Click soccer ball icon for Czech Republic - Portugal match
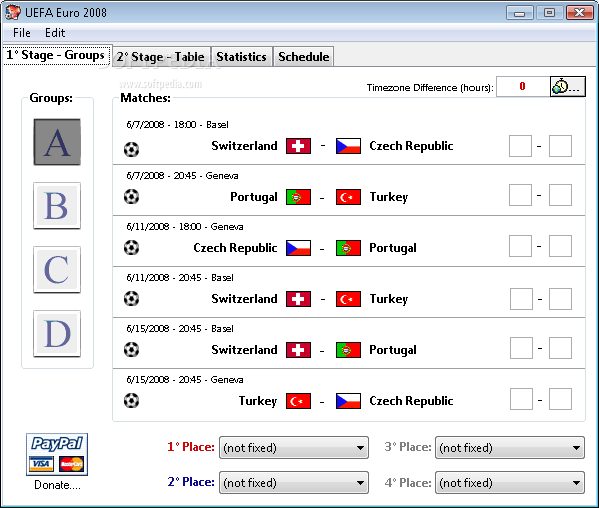 pos(131,248)
